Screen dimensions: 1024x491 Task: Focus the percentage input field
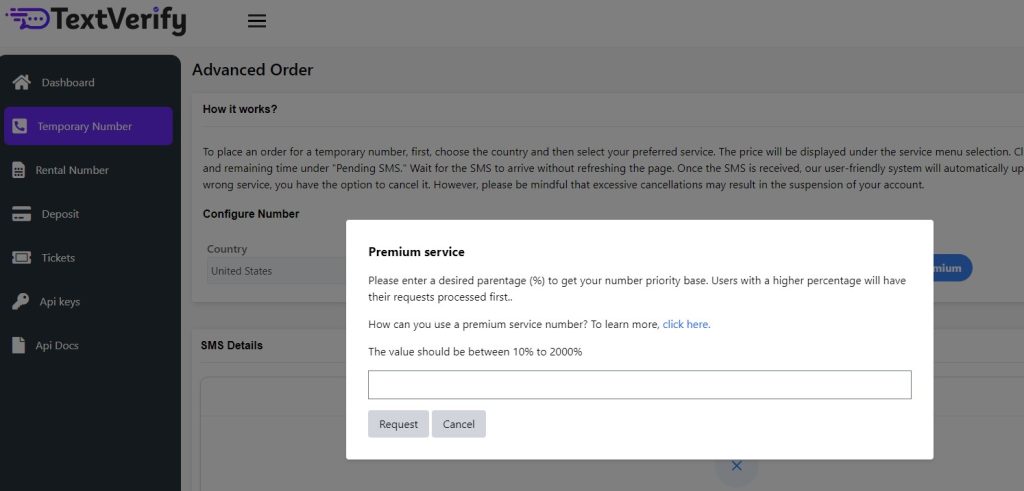coord(639,385)
